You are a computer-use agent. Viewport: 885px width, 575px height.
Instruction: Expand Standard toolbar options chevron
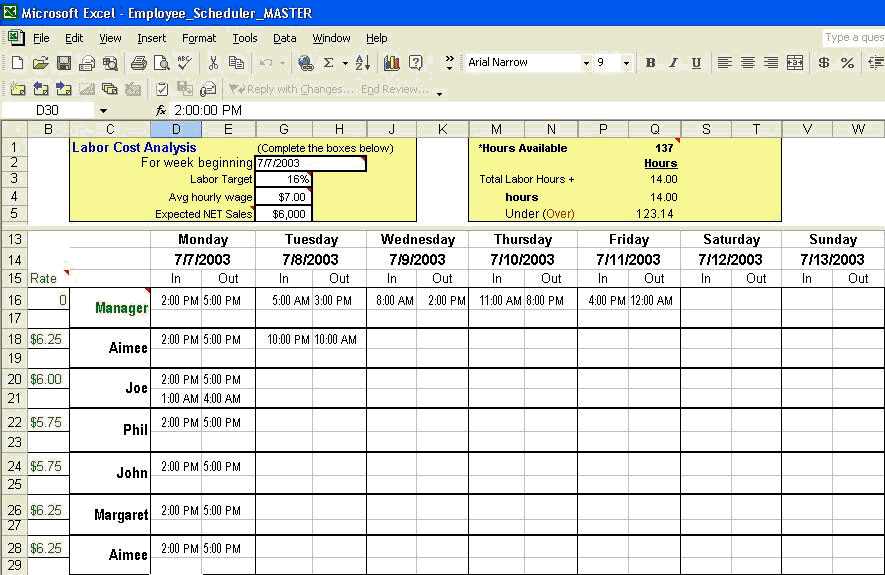[x=449, y=63]
